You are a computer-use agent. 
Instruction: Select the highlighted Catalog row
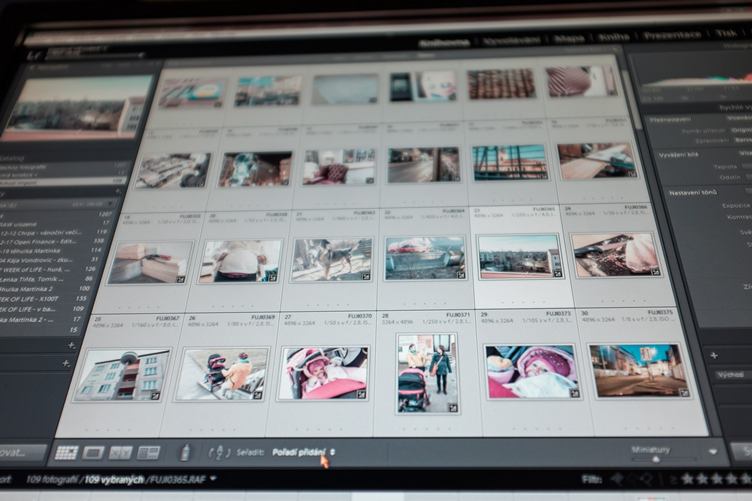pyautogui.click(x=62, y=182)
